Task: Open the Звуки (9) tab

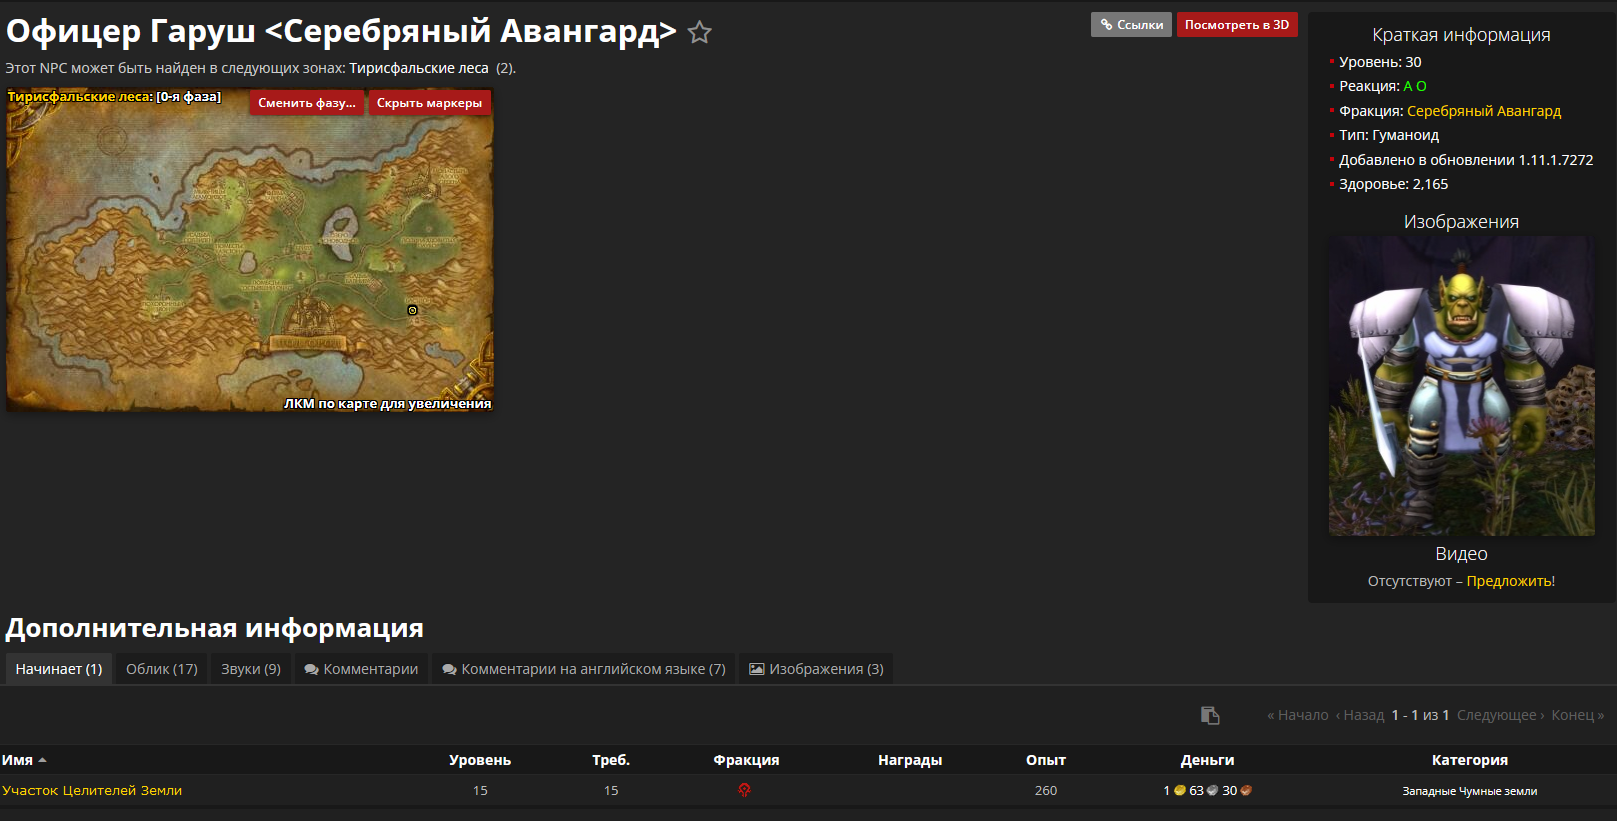Action: (x=251, y=669)
